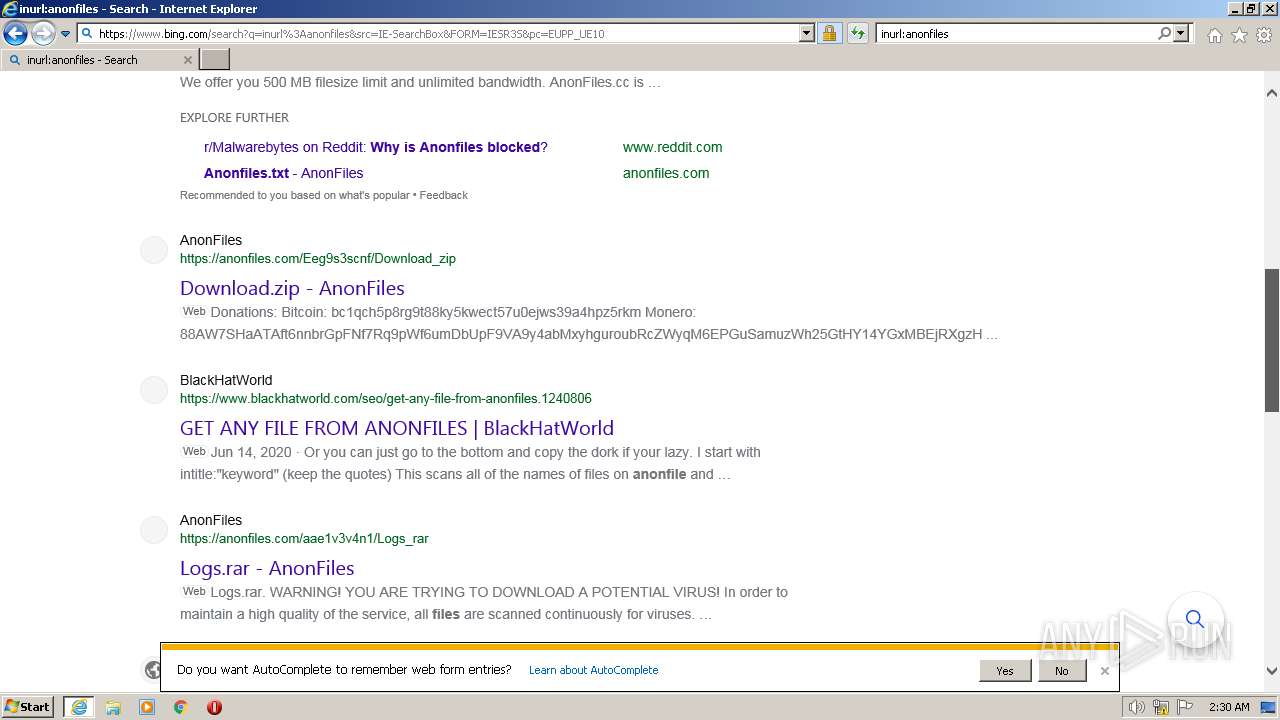This screenshot has height=720, width=1280.
Task: Open the anonfiles.com Logs_rar URL
Action: (x=304, y=538)
